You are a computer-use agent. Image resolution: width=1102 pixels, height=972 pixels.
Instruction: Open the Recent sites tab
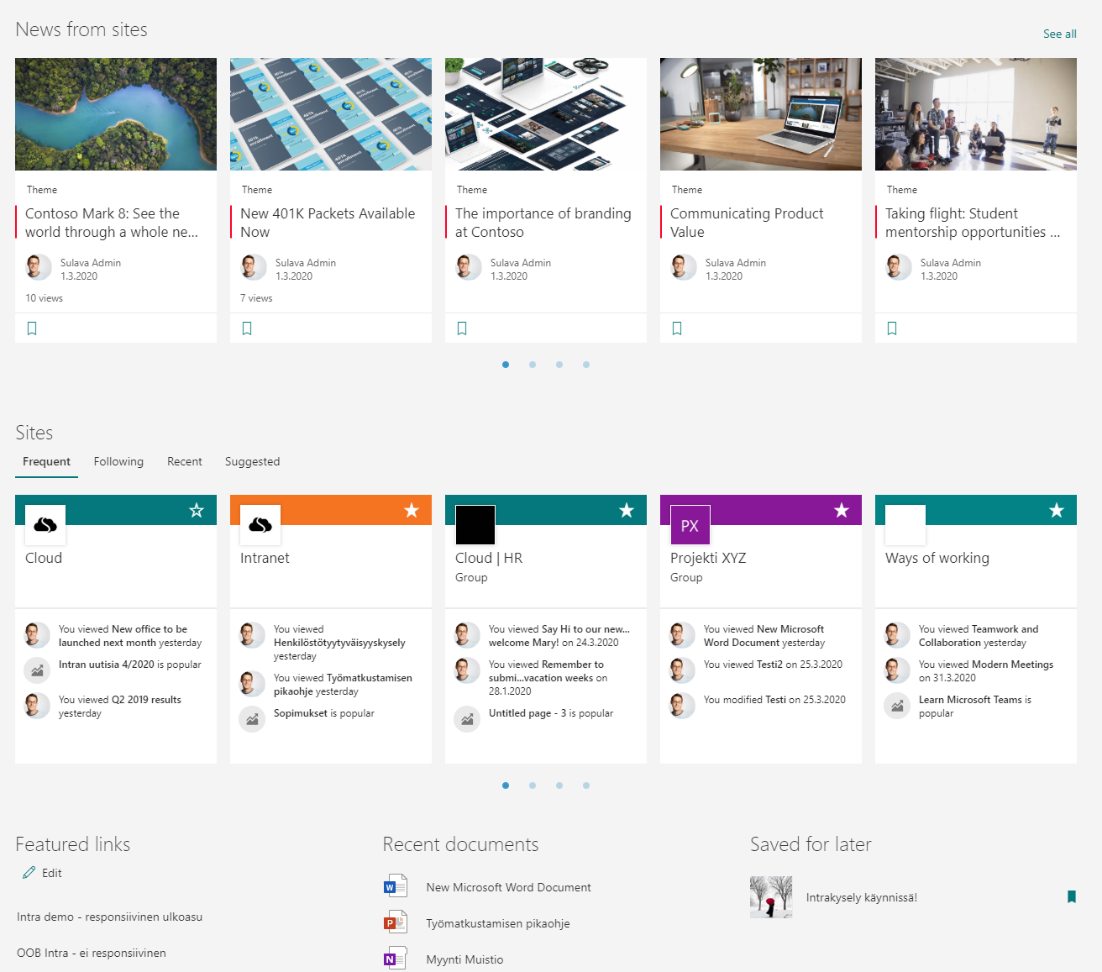click(184, 462)
